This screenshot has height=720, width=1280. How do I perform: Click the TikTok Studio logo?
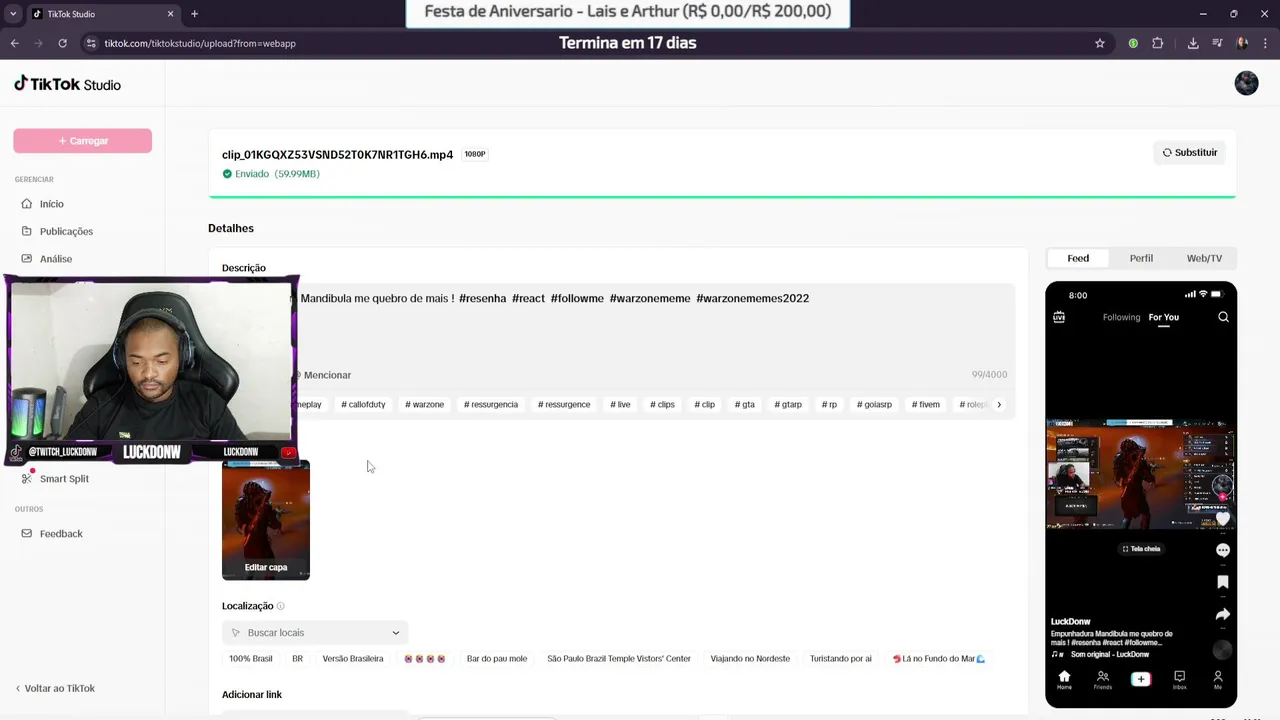tap(67, 84)
